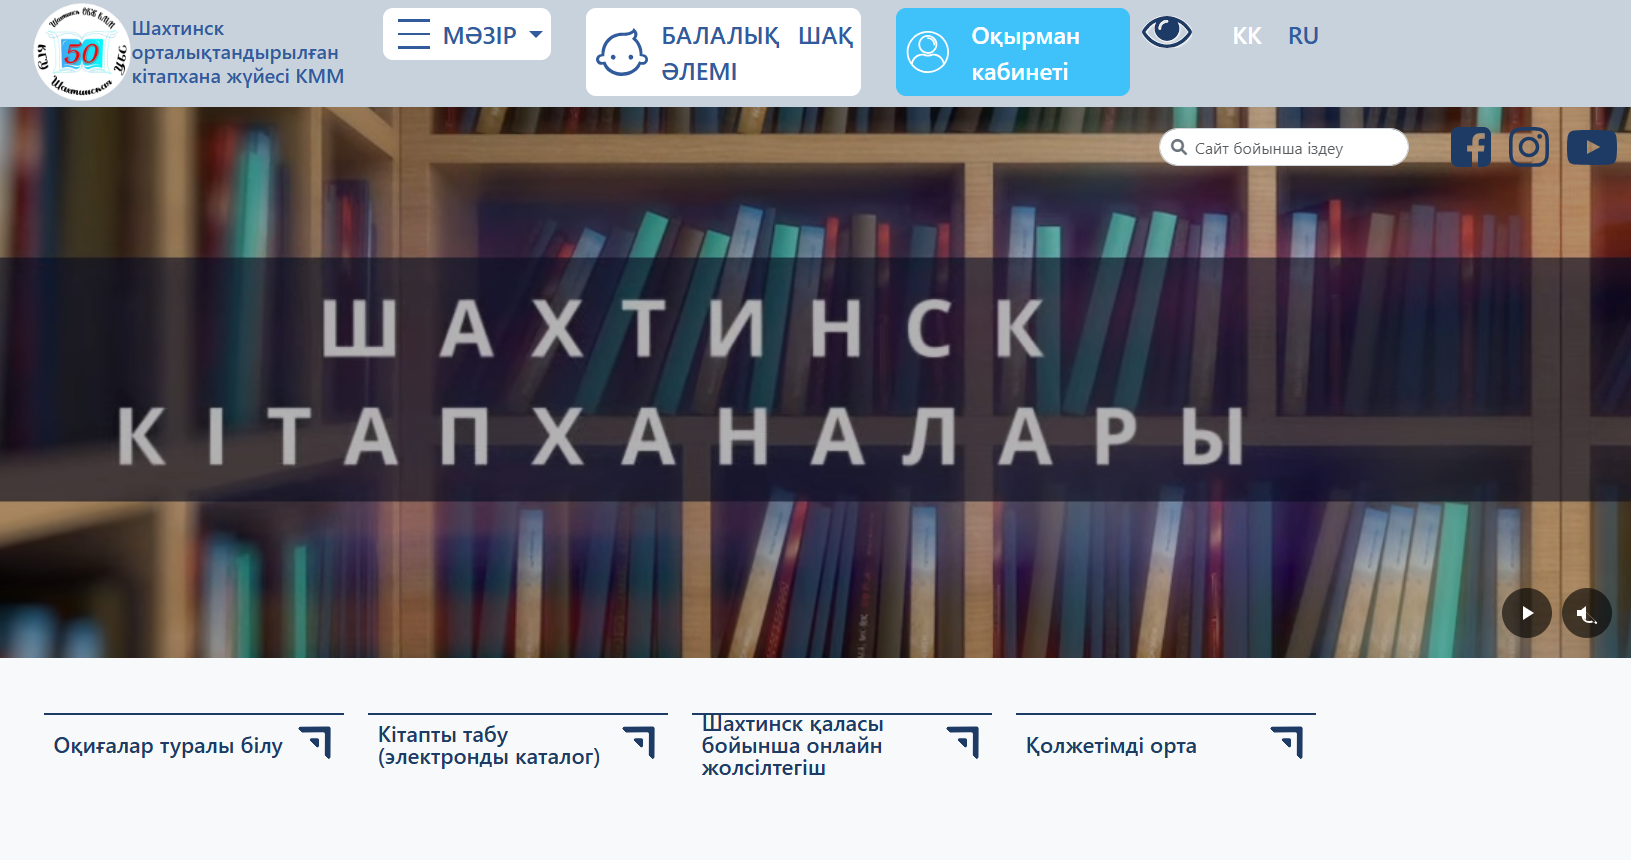Open the YouTube channel
Image resolution: width=1631 pixels, height=860 pixels.
(1592, 148)
